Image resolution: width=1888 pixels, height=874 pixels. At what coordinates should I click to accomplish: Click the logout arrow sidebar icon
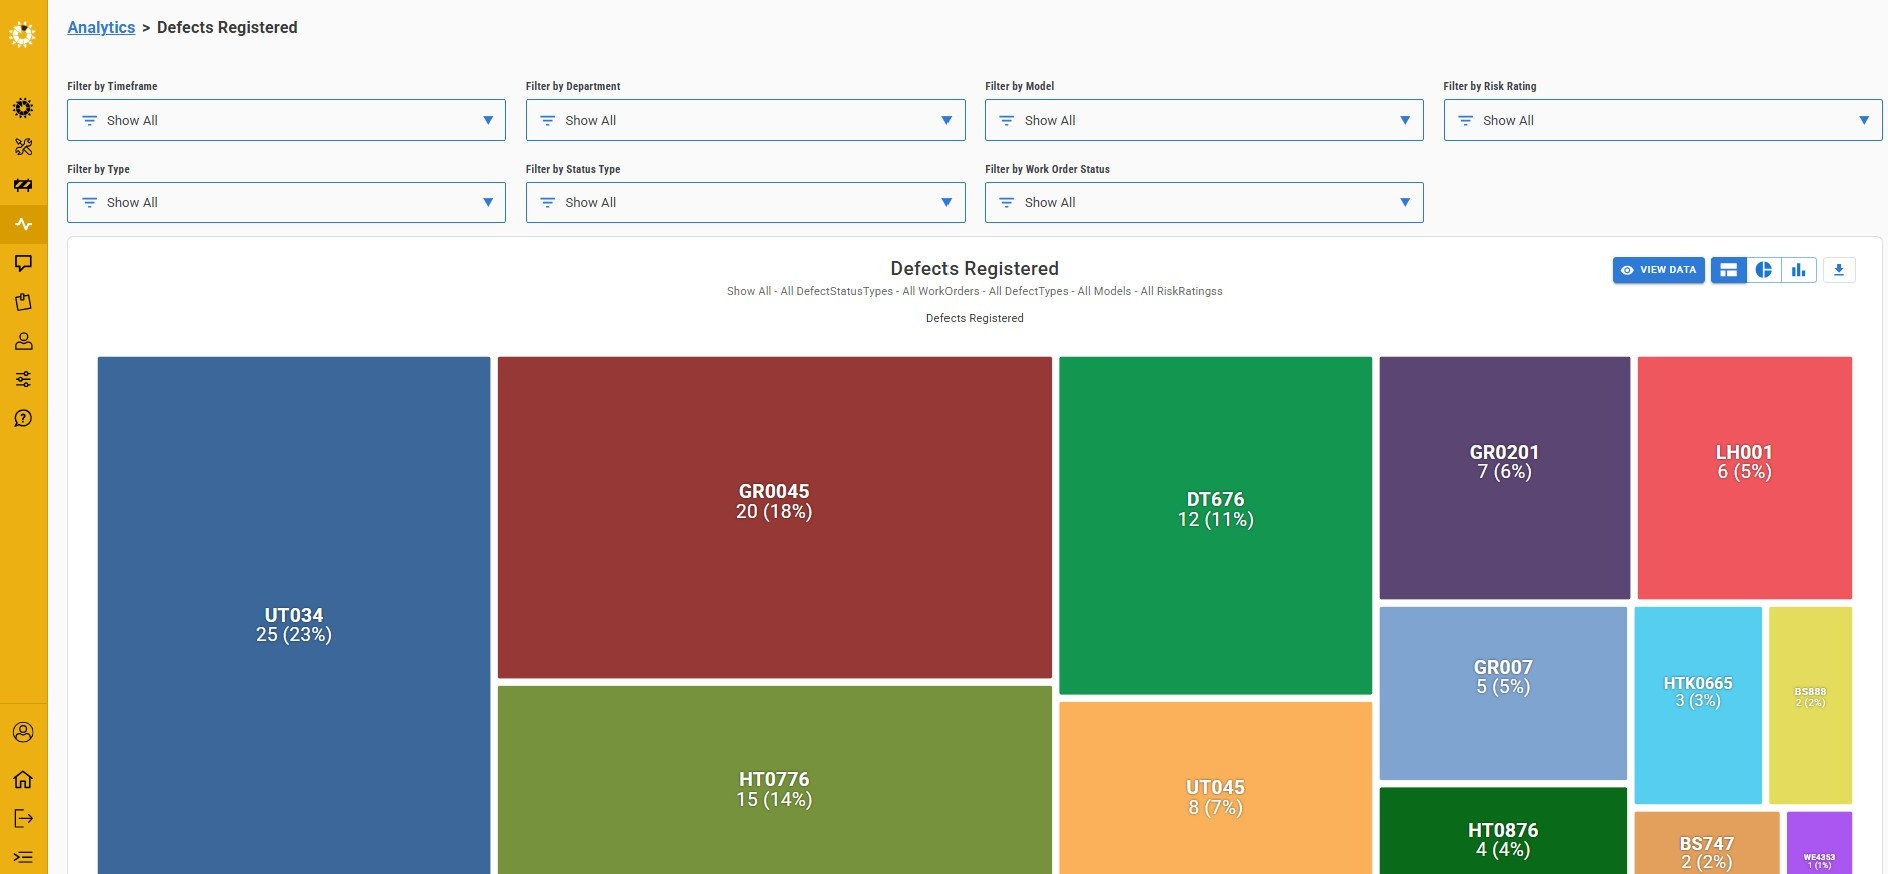(x=23, y=818)
